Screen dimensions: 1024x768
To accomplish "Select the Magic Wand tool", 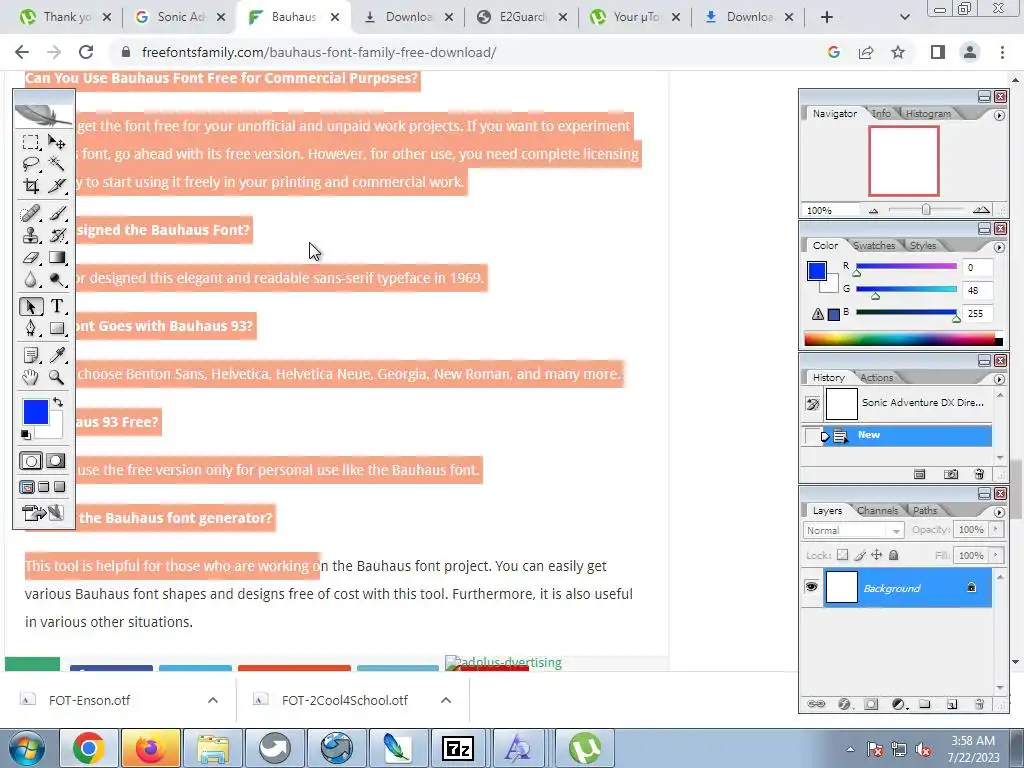I will click(x=57, y=163).
